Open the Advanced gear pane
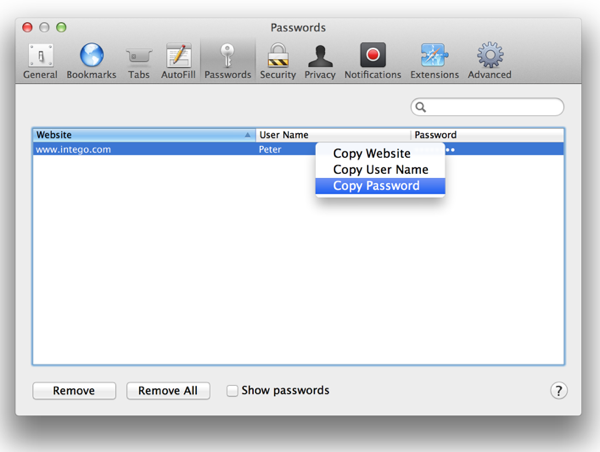600x452 pixels. point(490,61)
